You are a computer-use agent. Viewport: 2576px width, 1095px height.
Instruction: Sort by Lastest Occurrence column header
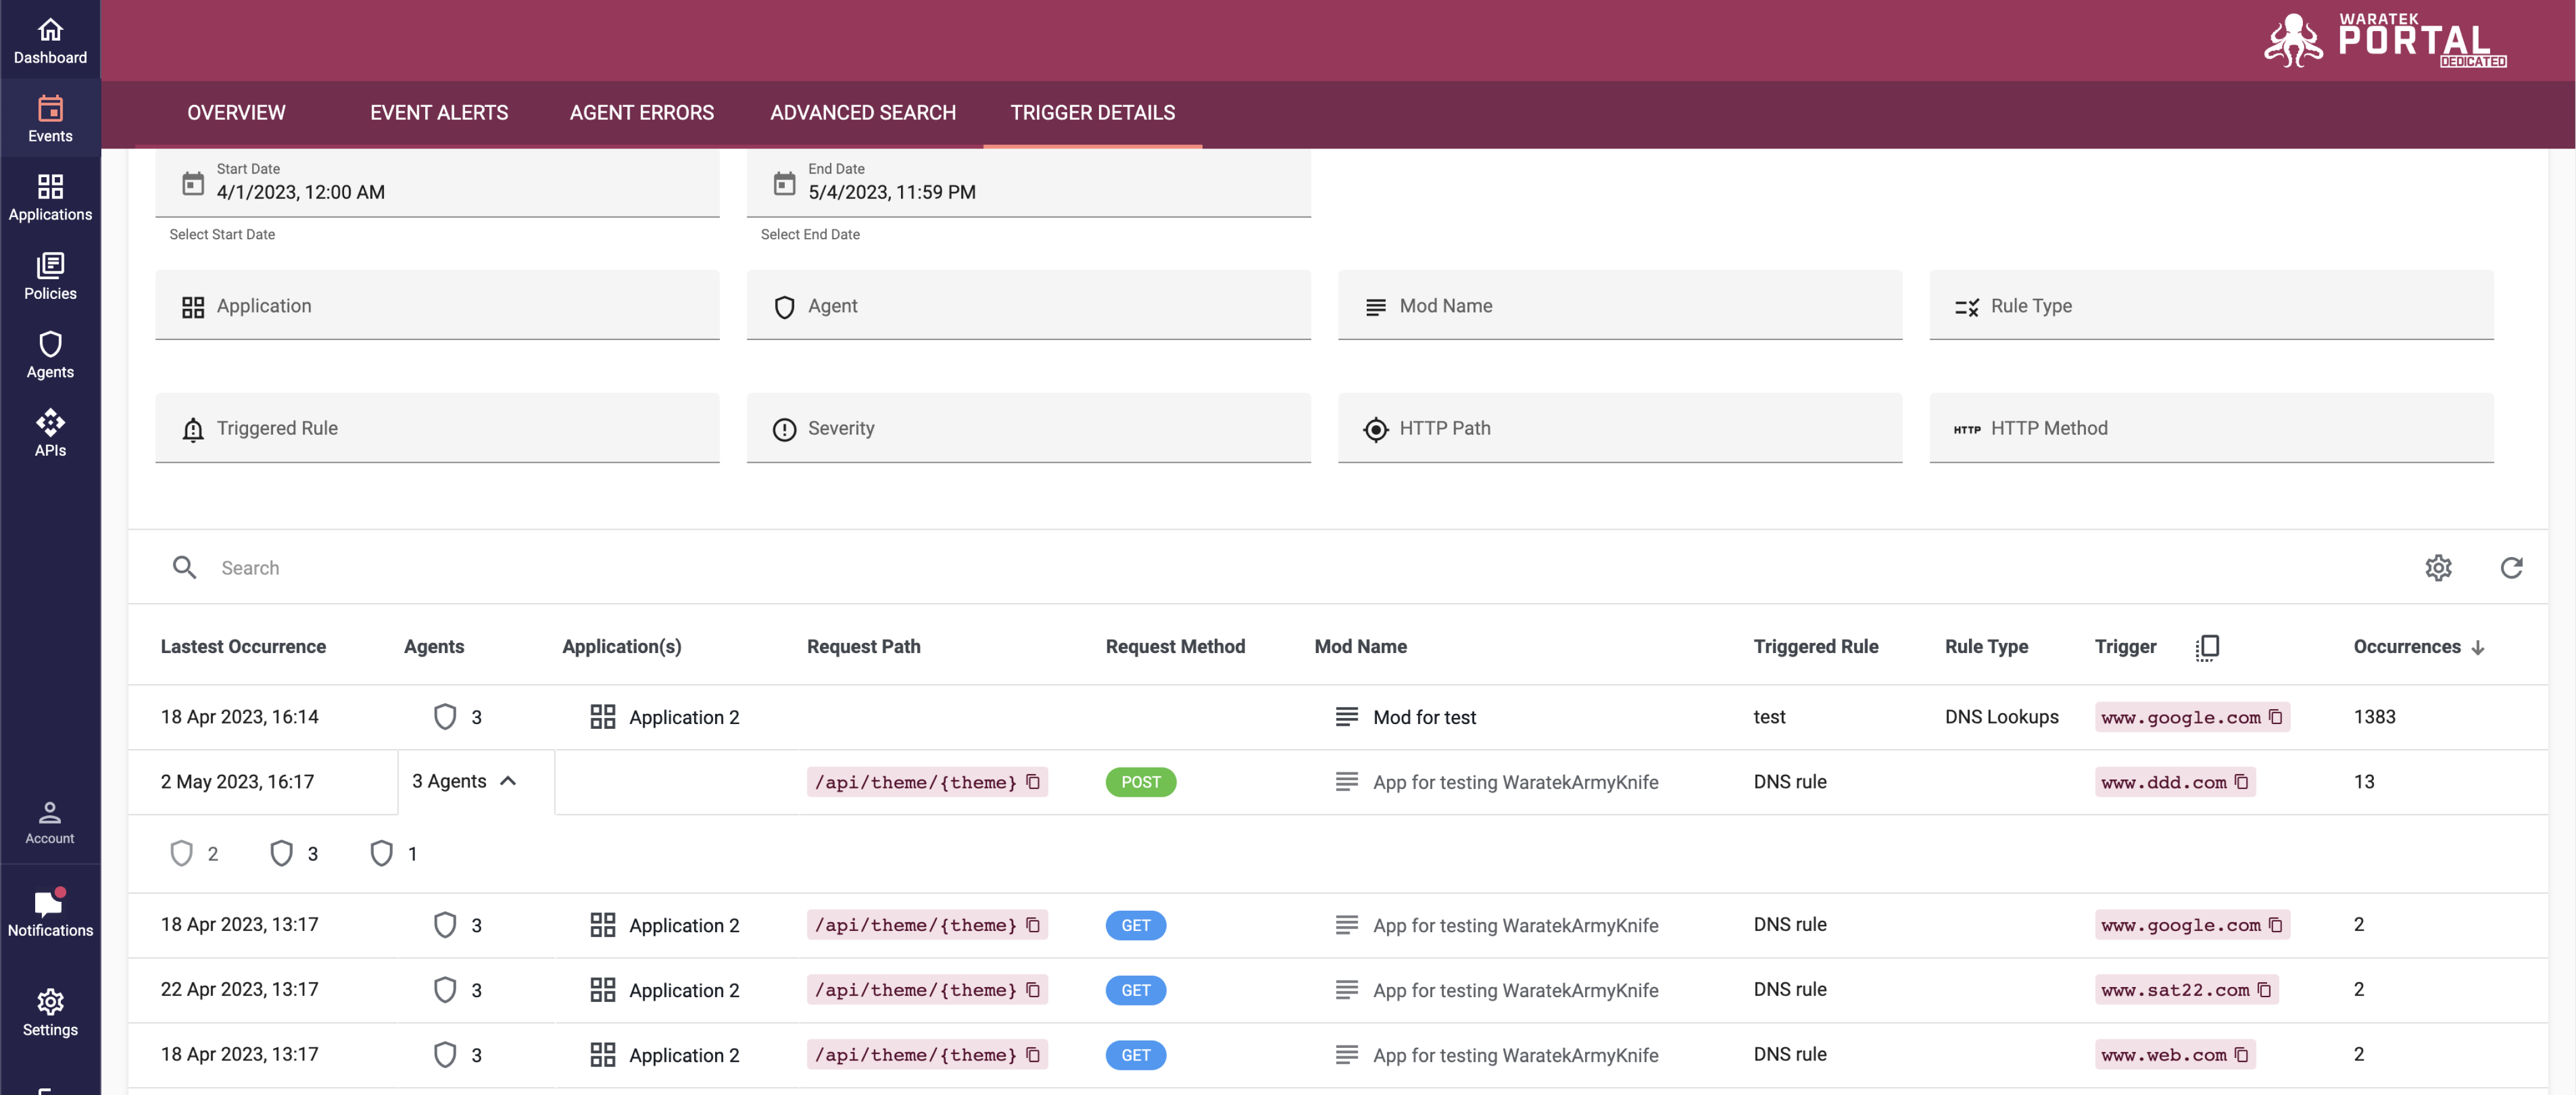243,647
